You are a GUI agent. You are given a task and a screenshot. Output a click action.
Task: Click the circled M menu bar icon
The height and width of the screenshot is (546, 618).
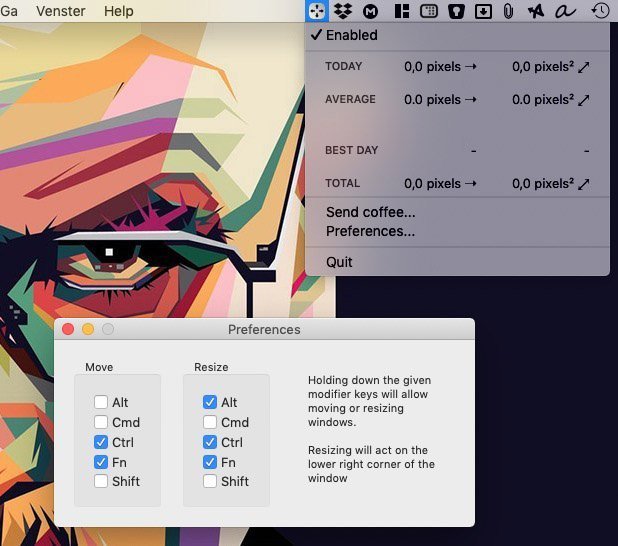pyautogui.click(x=370, y=12)
